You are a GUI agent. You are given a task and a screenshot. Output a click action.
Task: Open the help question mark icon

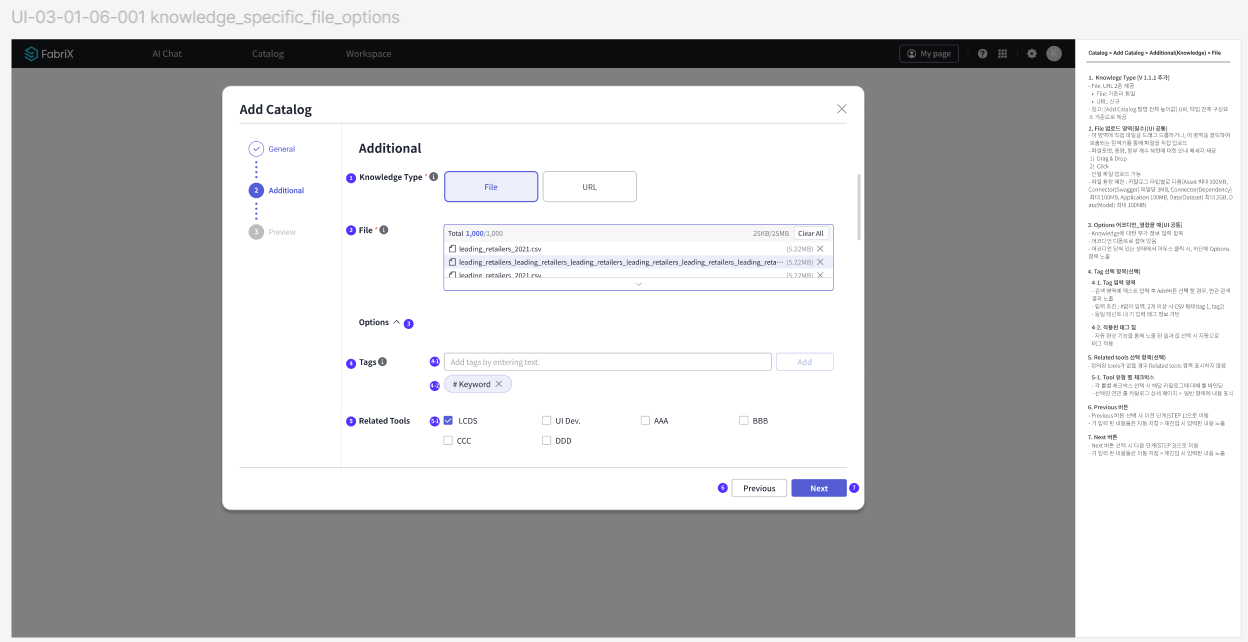[983, 54]
